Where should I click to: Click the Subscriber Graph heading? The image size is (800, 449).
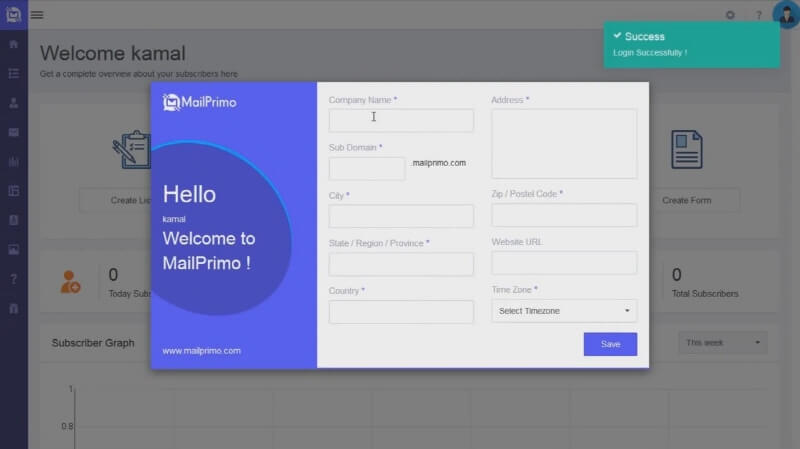pyautogui.click(x=93, y=343)
